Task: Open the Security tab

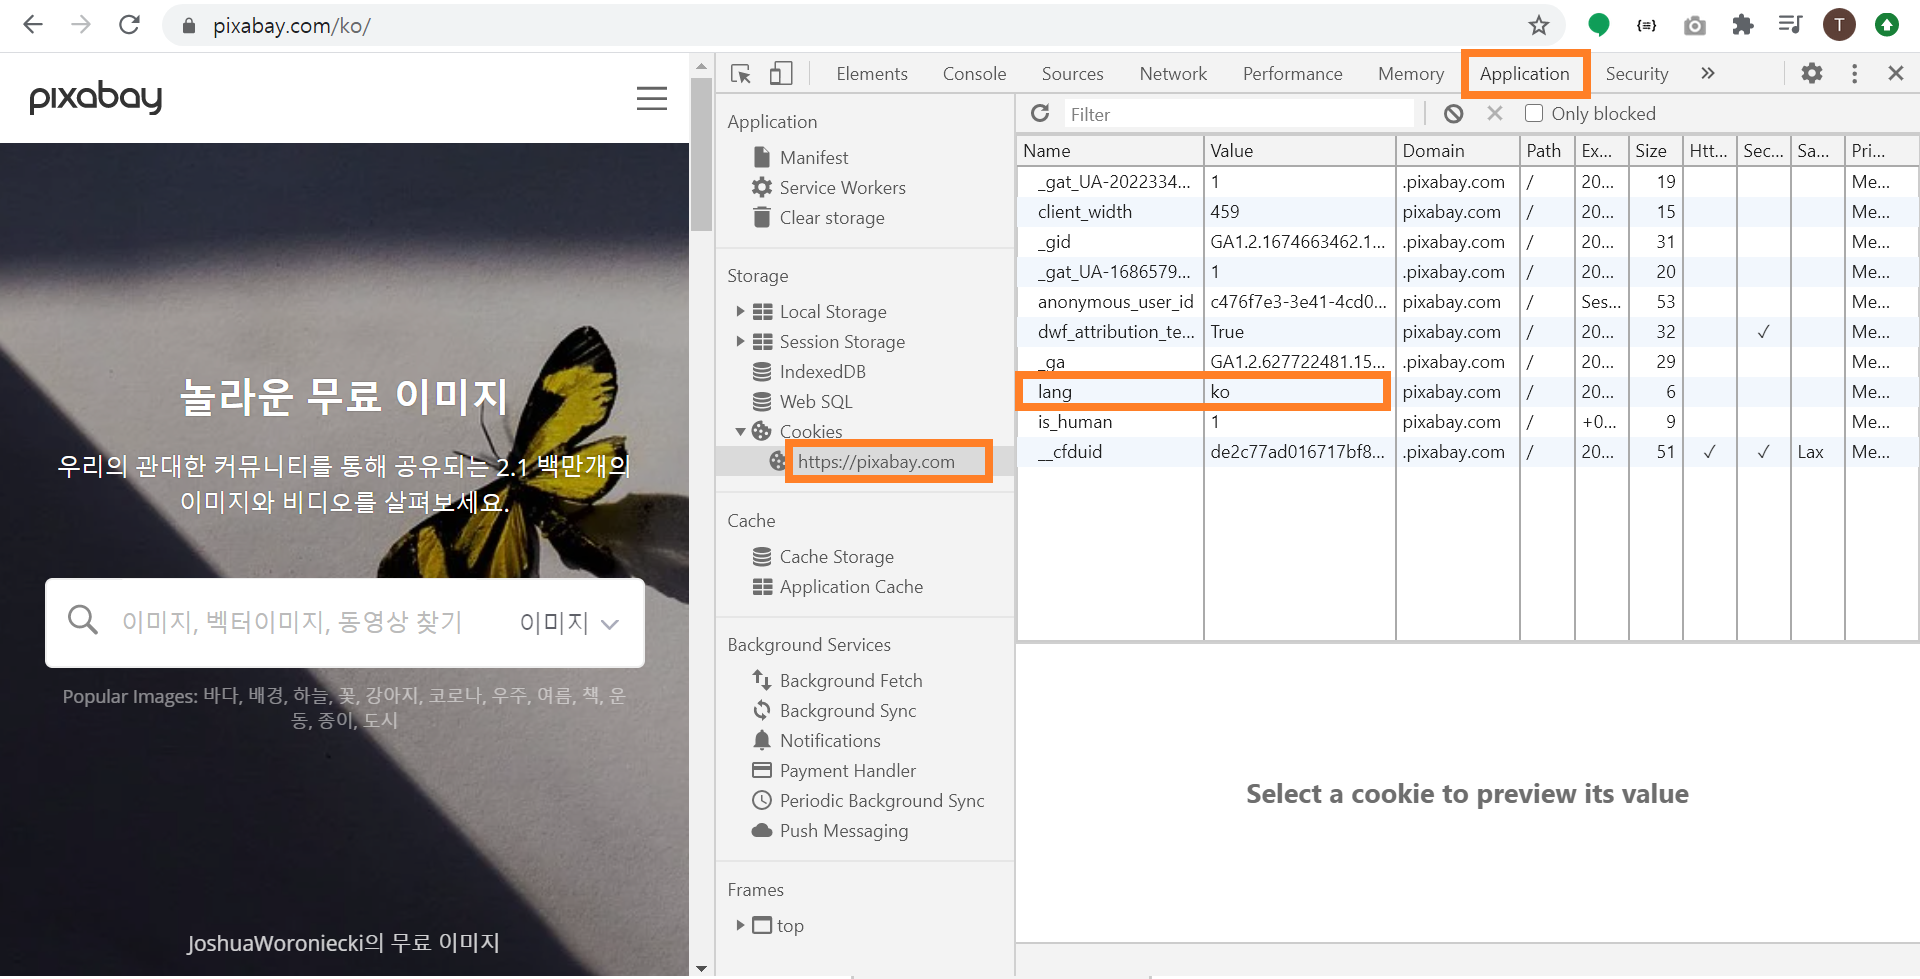Action: 1636,74
